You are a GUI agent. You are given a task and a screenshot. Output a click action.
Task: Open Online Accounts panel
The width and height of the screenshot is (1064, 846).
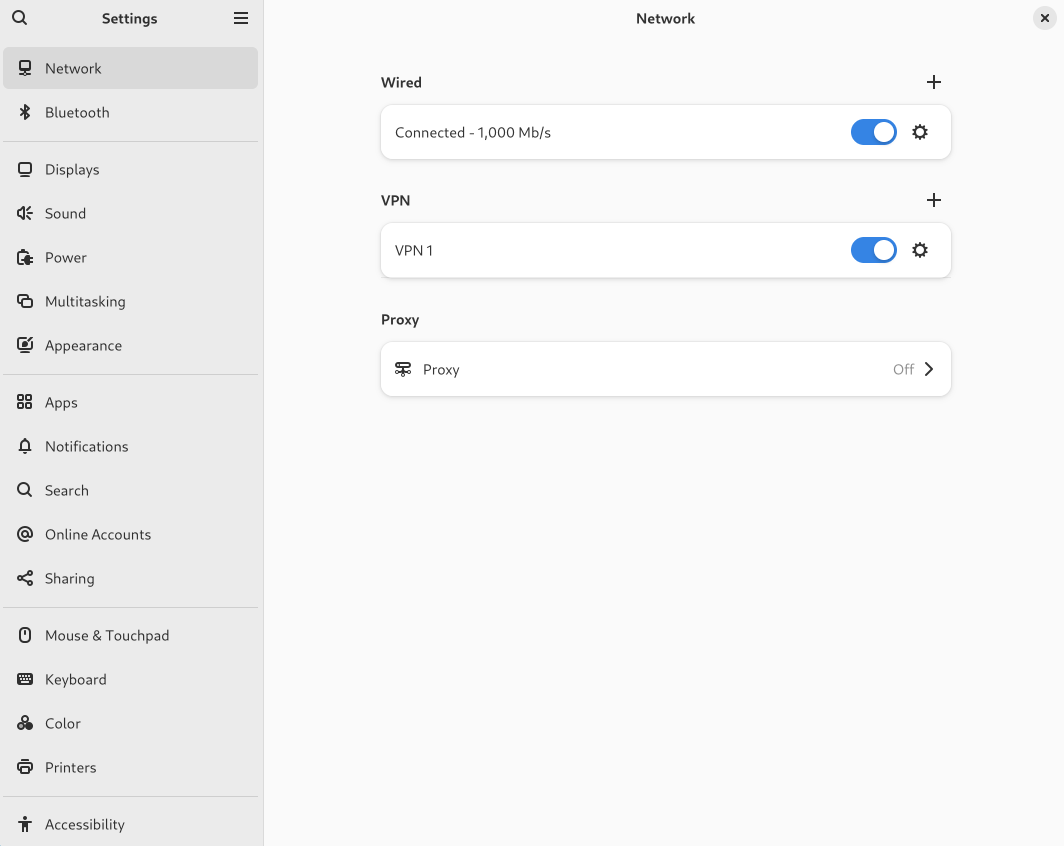130,534
